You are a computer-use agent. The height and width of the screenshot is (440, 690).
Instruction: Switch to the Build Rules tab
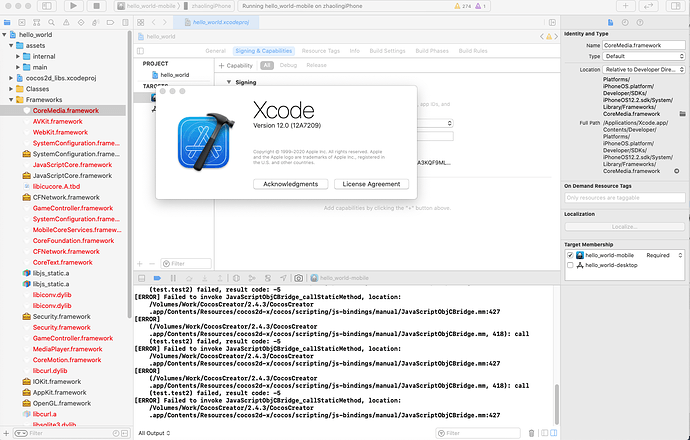473,51
